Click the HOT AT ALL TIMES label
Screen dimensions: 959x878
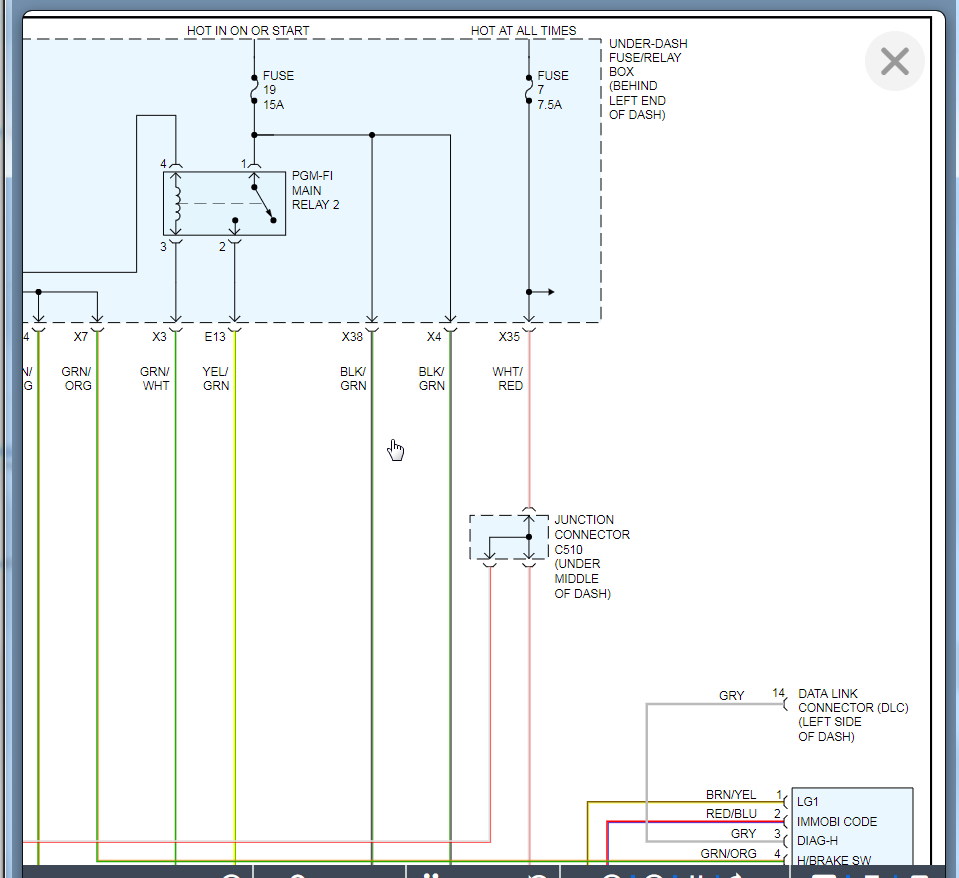[523, 31]
